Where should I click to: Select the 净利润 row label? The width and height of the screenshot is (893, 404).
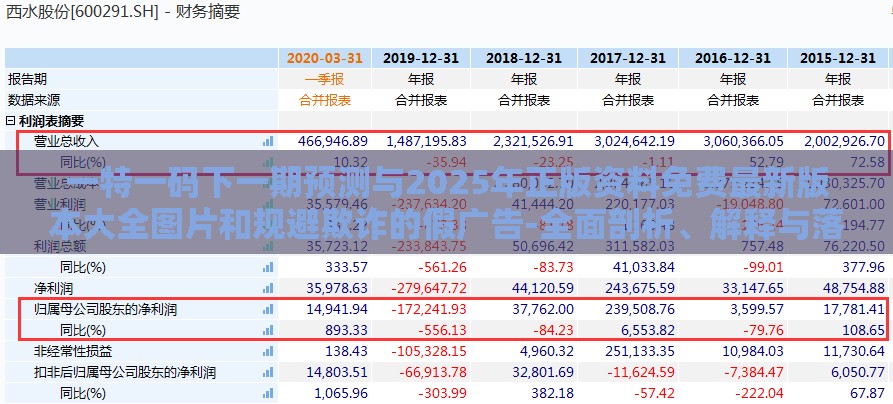click(x=53, y=288)
